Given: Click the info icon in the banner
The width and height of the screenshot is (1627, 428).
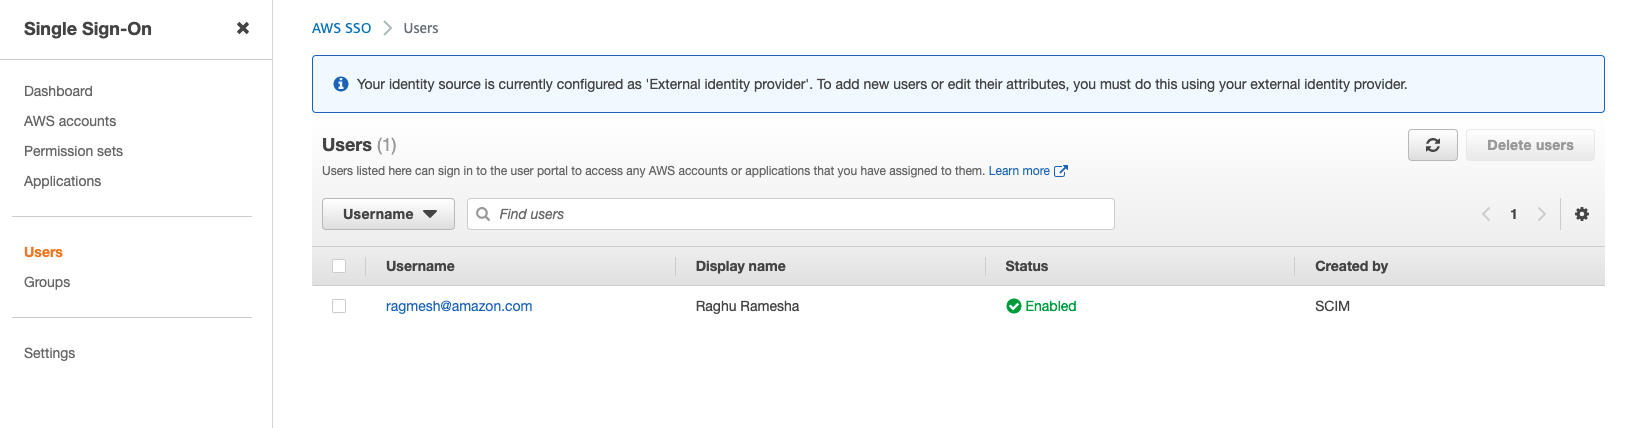Looking at the screenshot, I should [x=341, y=84].
